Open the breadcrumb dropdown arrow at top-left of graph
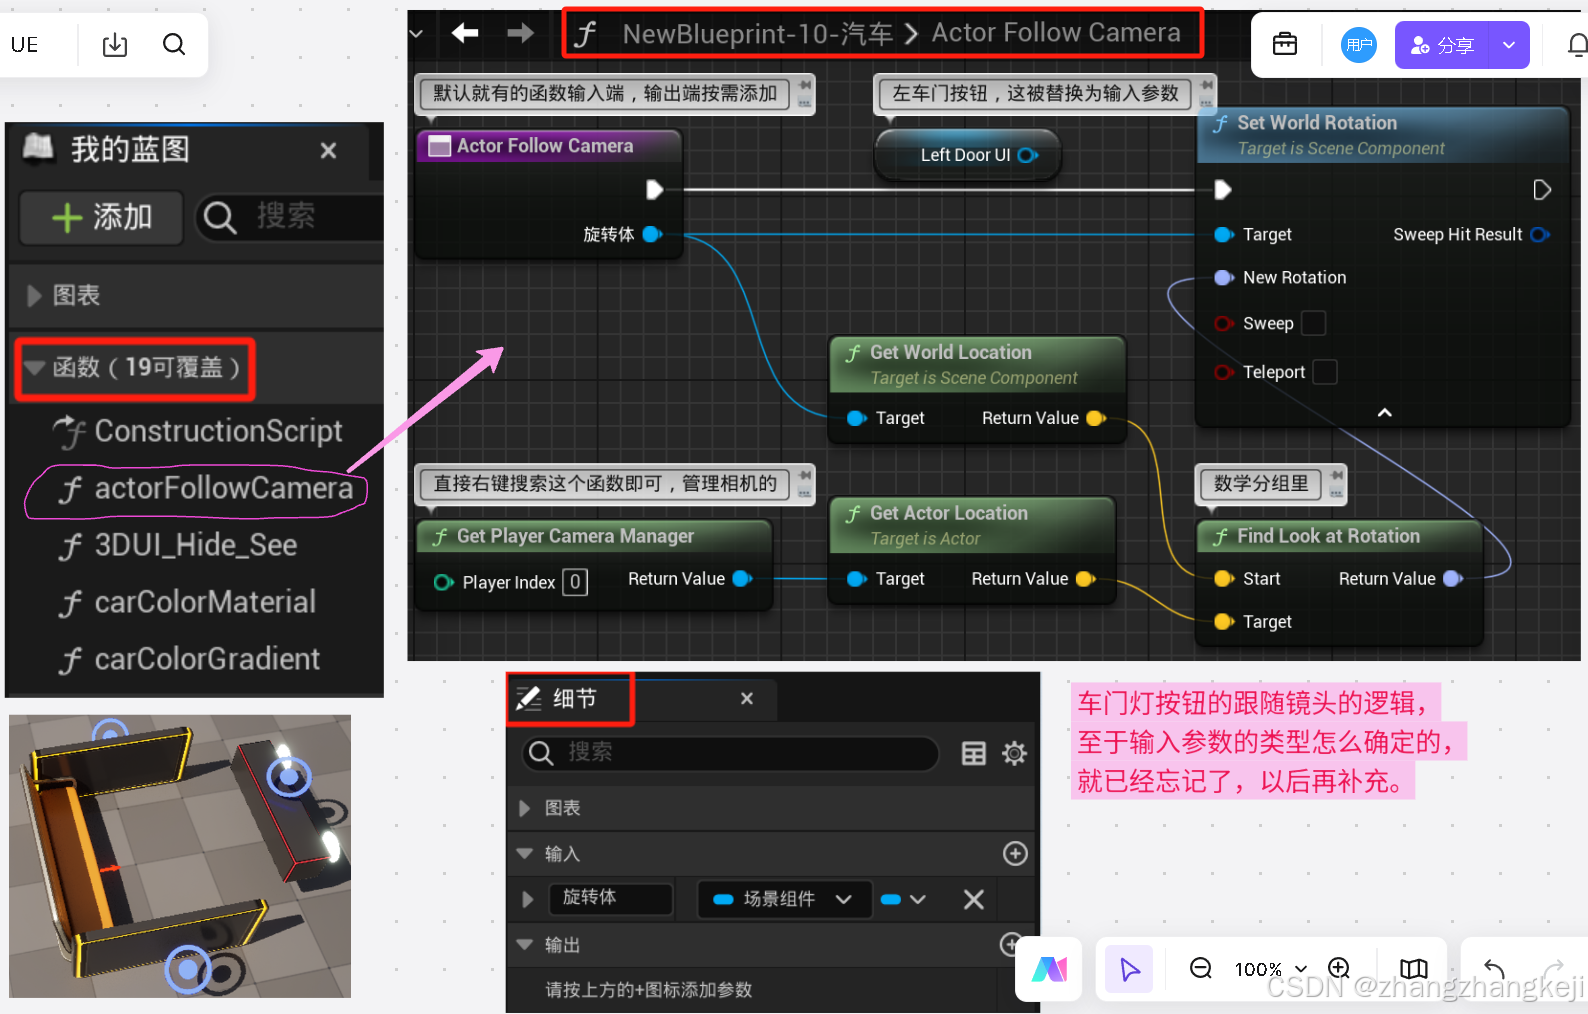 (417, 34)
